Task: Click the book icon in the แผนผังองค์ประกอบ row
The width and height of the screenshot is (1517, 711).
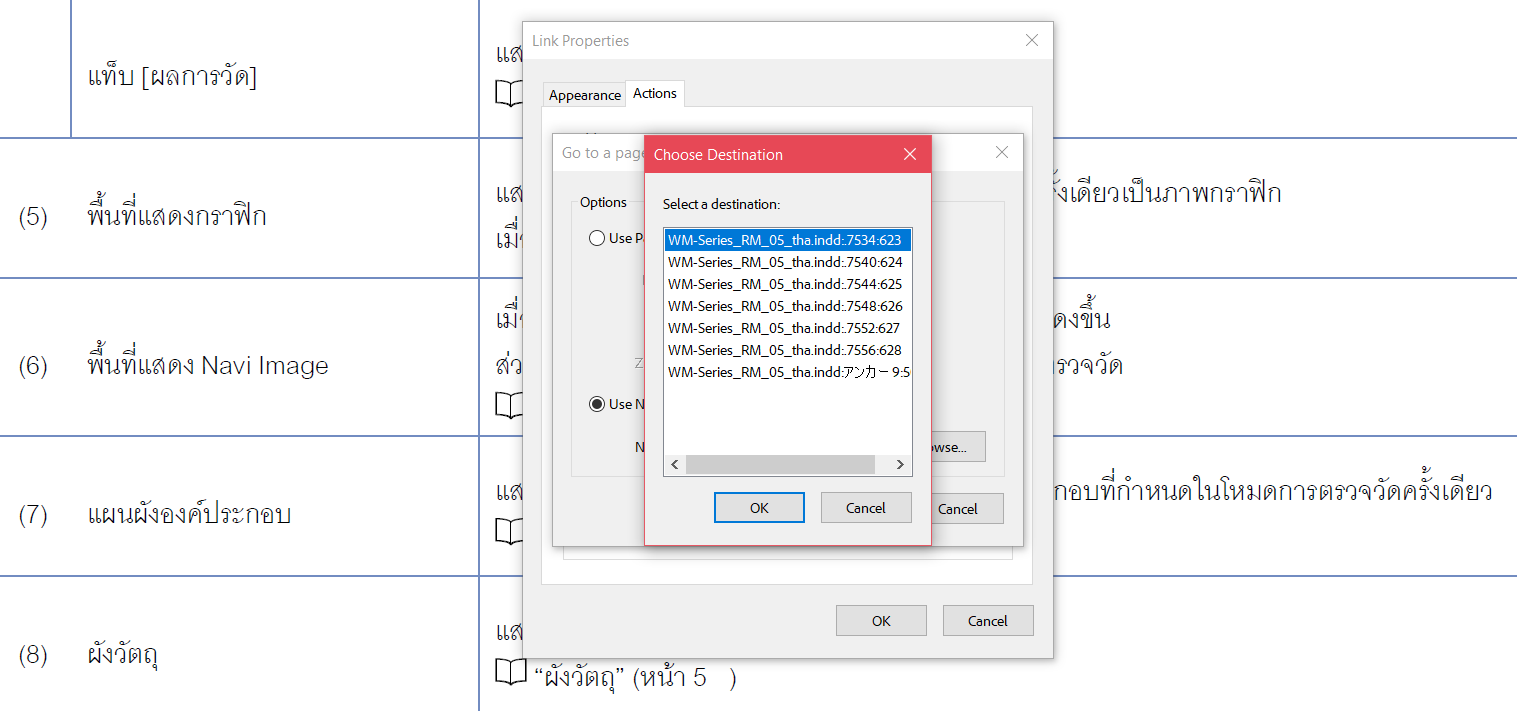Action: (x=511, y=531)
